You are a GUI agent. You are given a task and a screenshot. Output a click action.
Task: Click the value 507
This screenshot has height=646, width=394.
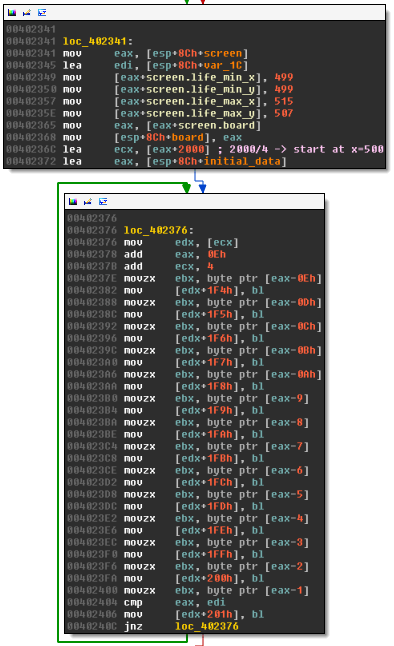point(284,113)
